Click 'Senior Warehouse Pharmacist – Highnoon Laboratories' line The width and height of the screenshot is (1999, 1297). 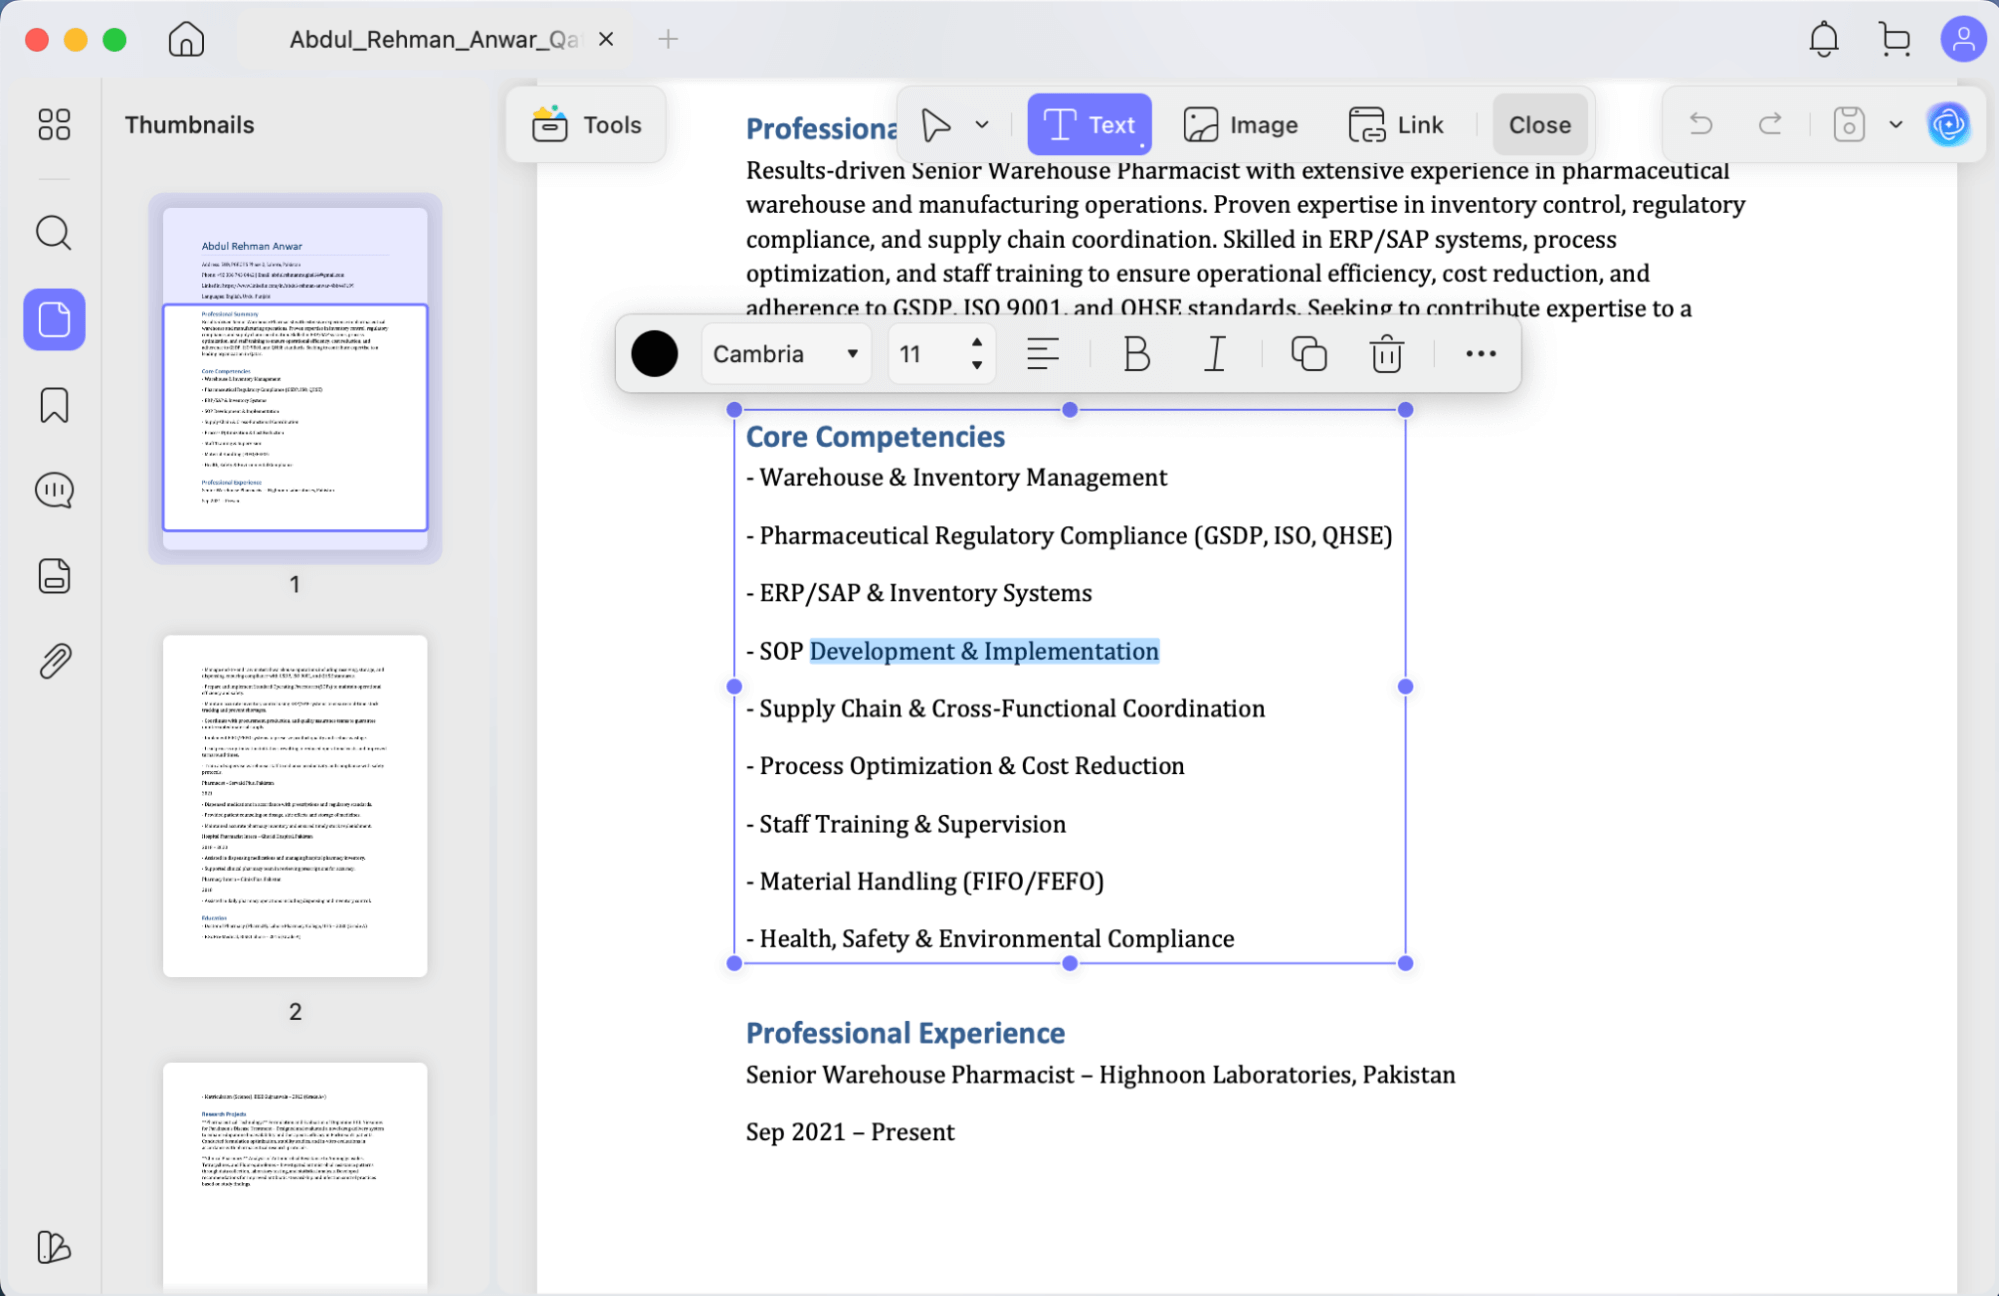1100,1075
